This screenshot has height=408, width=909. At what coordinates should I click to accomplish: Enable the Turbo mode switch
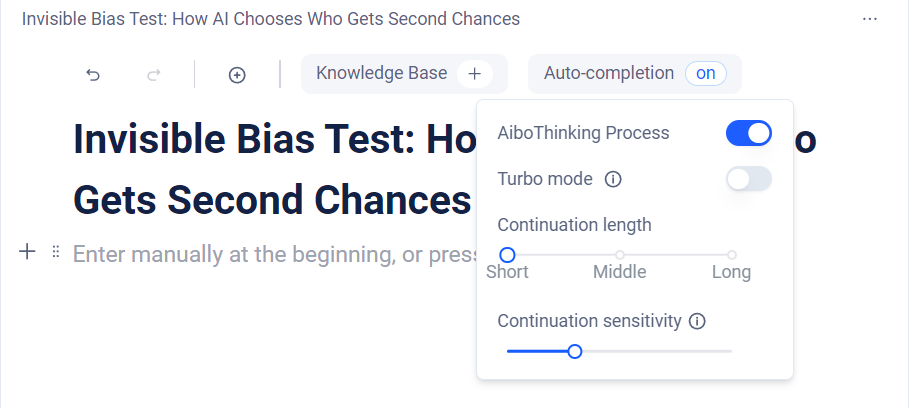coord(748,179)
